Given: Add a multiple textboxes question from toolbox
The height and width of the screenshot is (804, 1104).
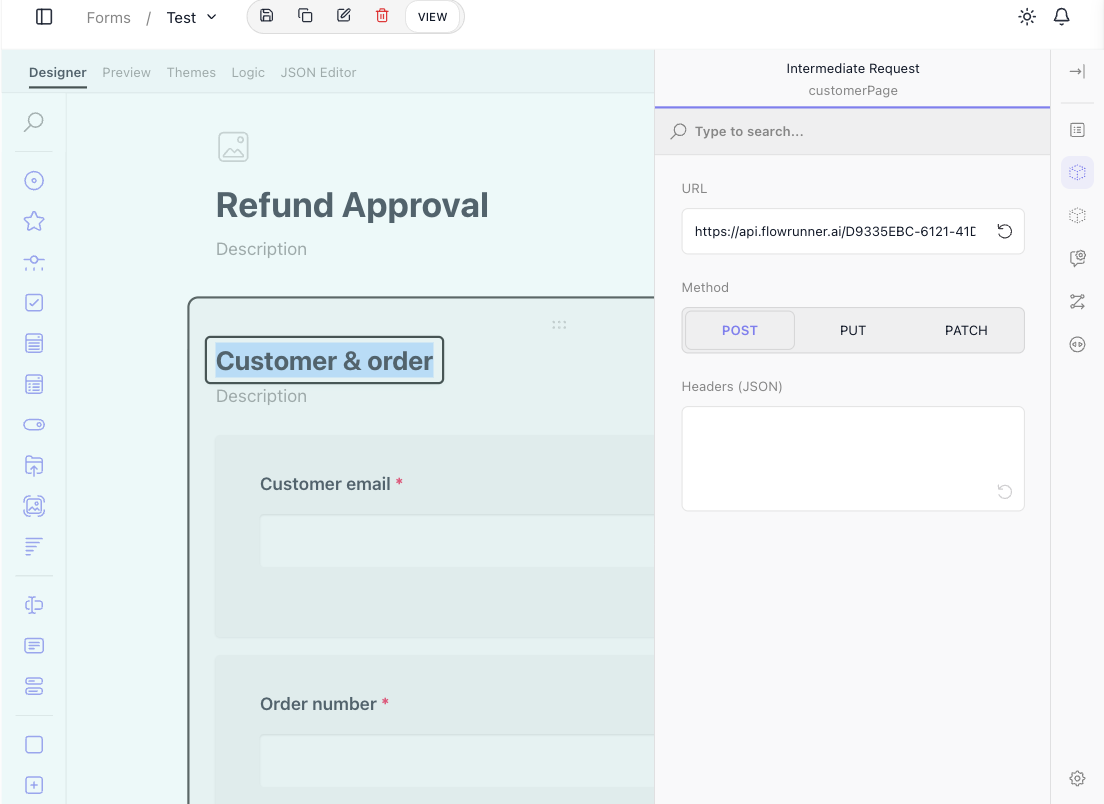Looking at the screenshot, I should coord(34,686).
